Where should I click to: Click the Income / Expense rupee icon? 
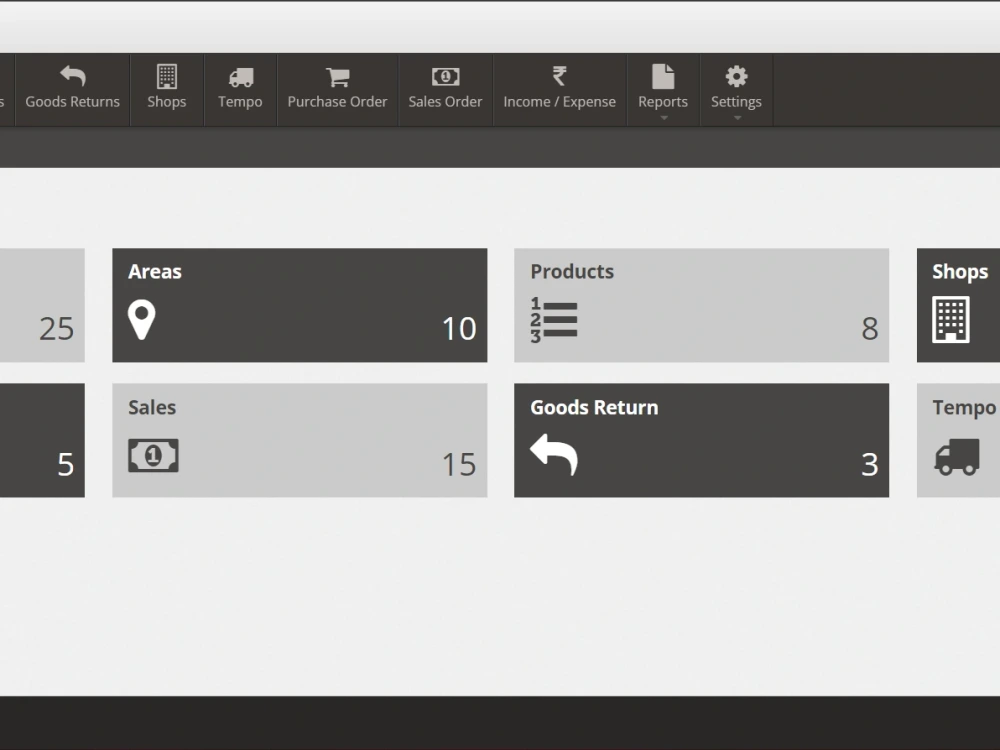(x=559, y=77)
